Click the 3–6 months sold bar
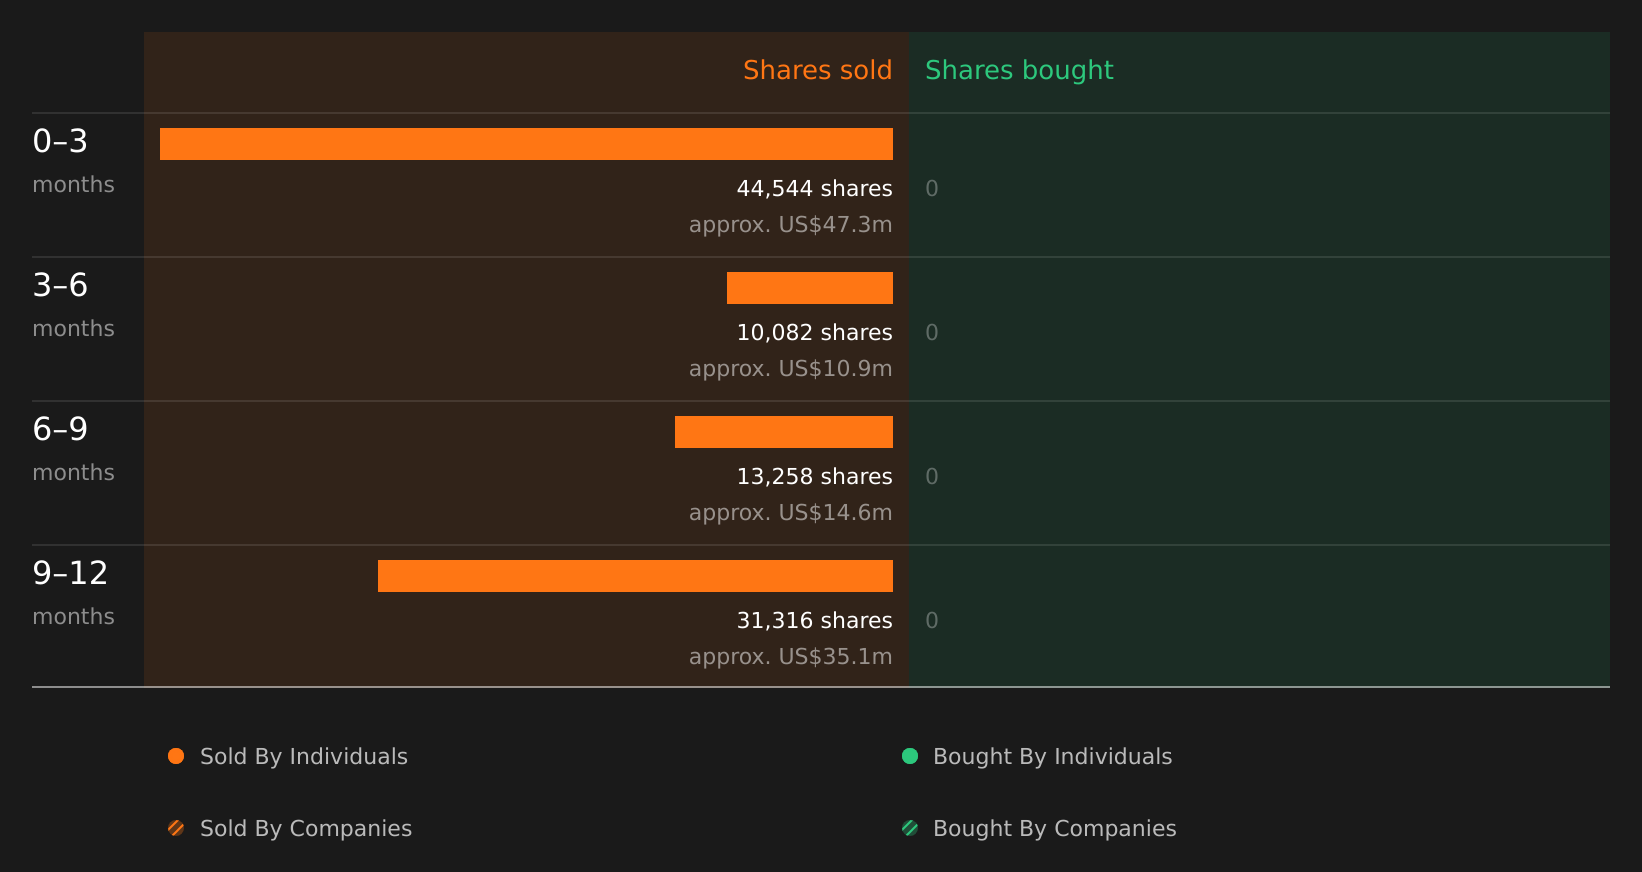The width and height of the screenshot is (1642, 872). coord(810,288)
